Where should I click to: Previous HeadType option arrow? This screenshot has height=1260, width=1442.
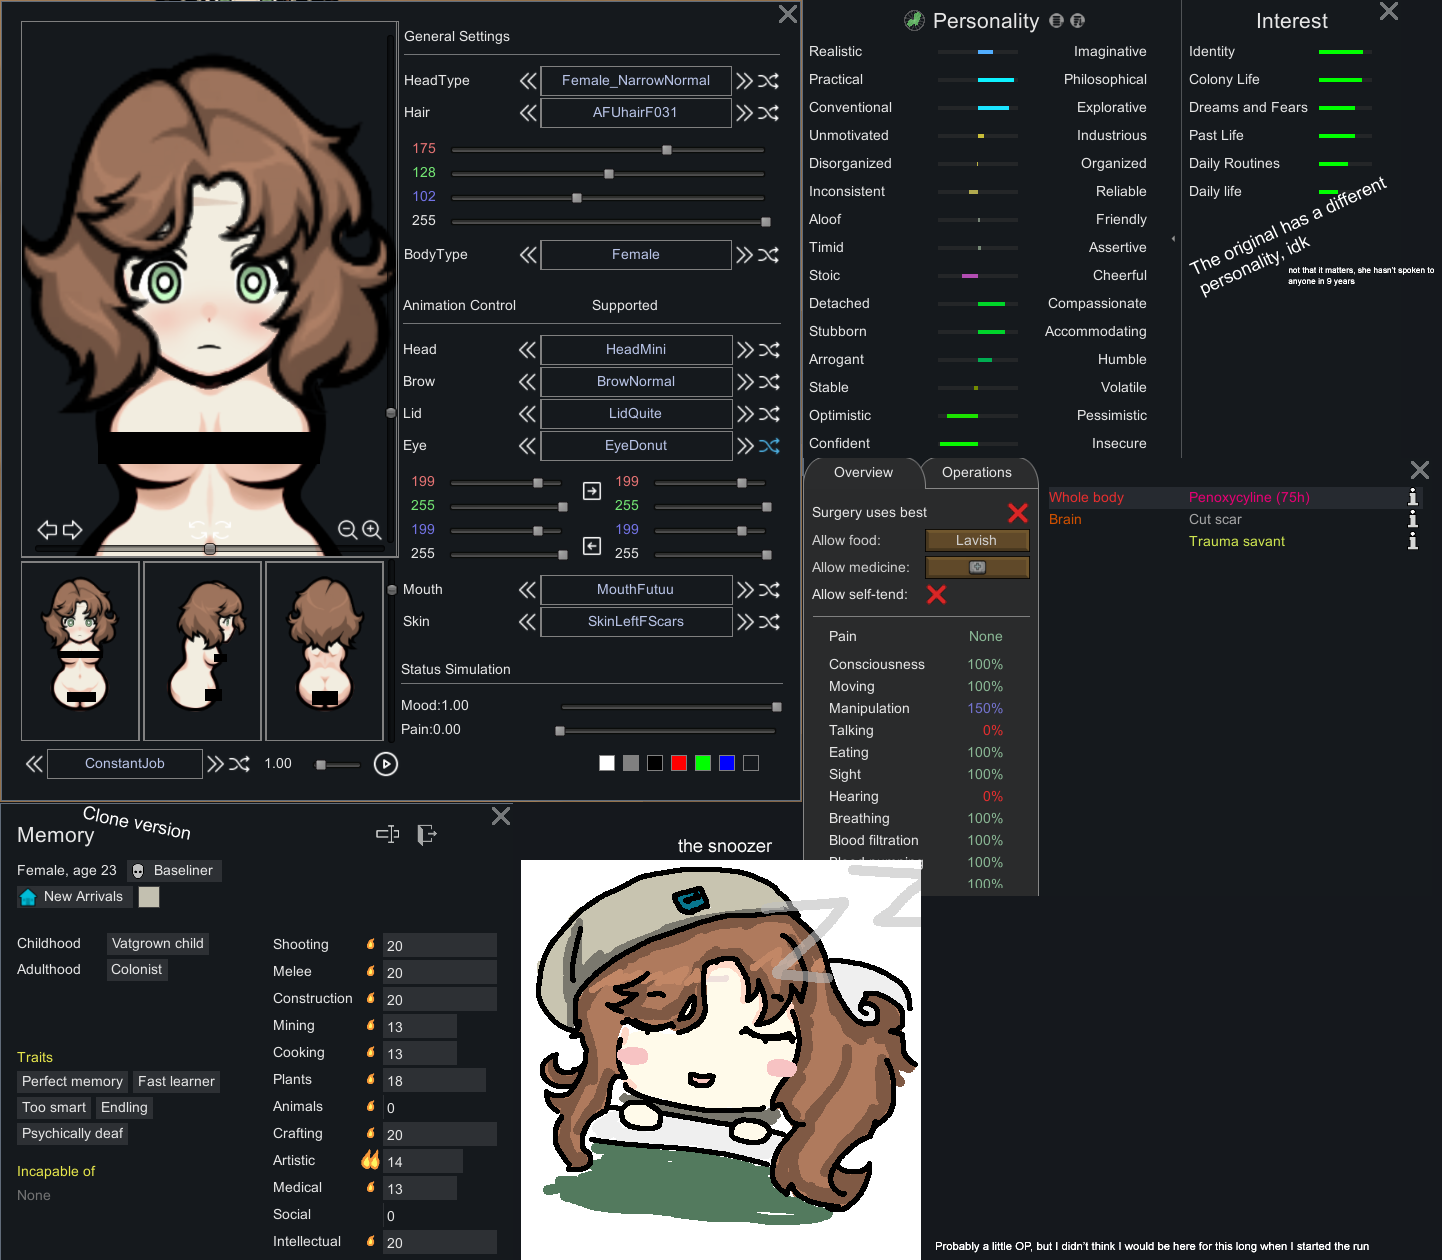(528, 81)
